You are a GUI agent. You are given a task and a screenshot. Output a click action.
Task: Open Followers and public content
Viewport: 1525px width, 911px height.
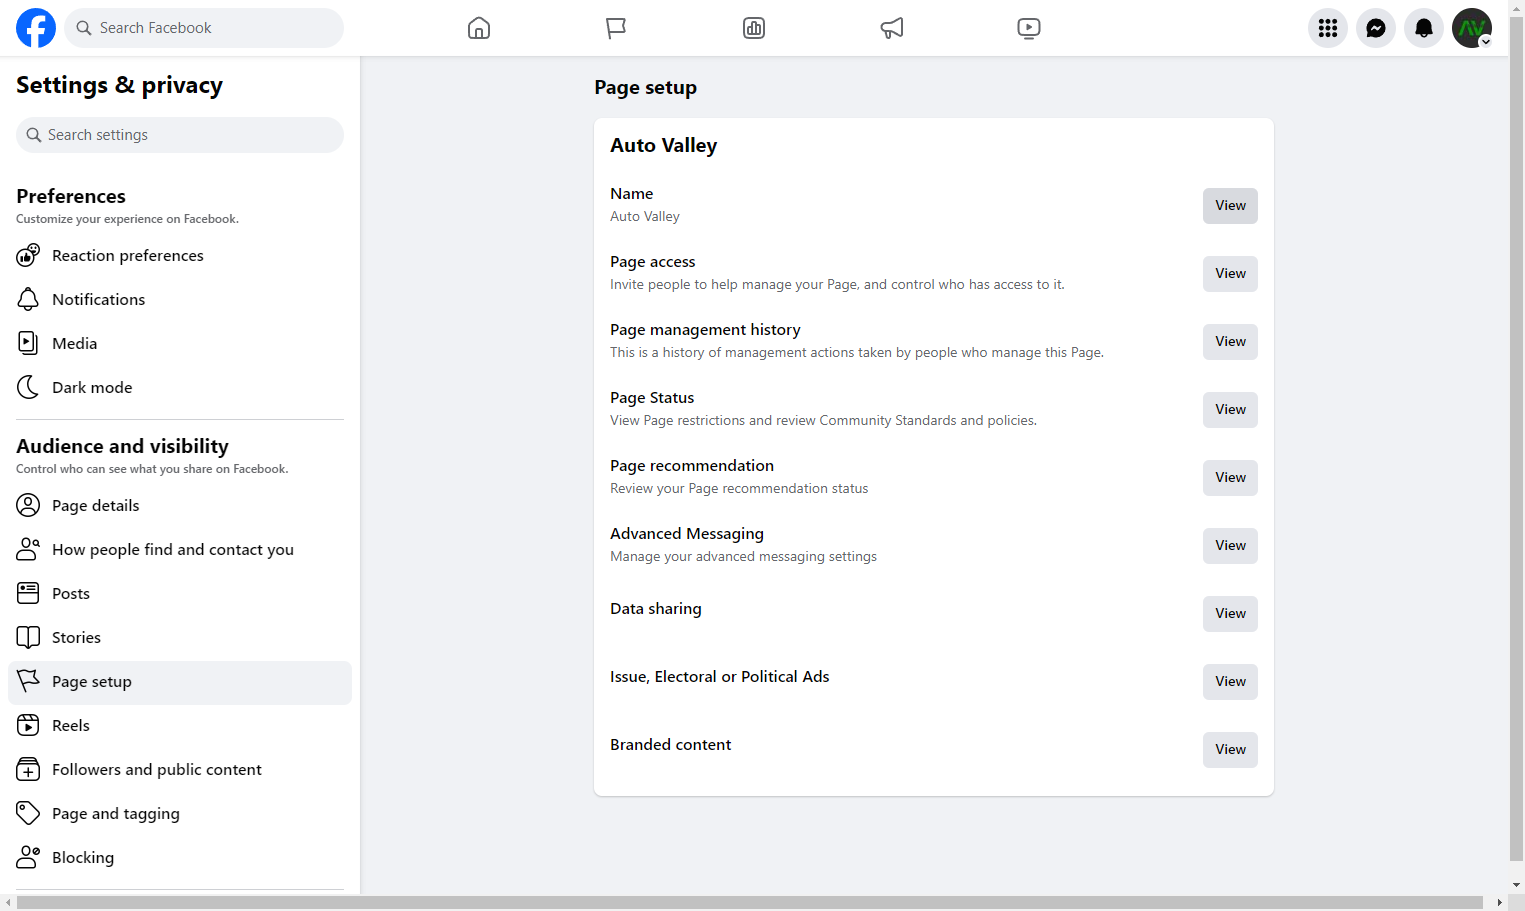pos(180,769)
